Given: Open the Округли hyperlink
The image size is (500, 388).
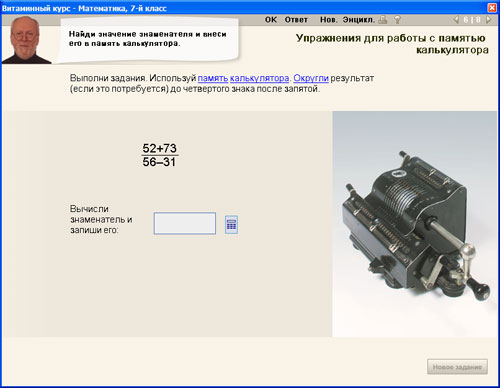Looking at the screenshot, I should [x=311, y=78].
